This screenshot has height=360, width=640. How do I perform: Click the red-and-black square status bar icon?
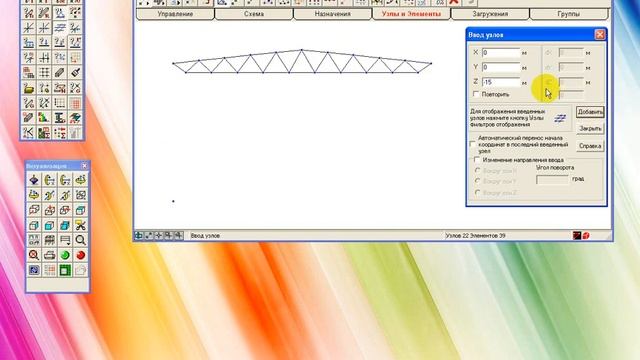coord(577,236)
